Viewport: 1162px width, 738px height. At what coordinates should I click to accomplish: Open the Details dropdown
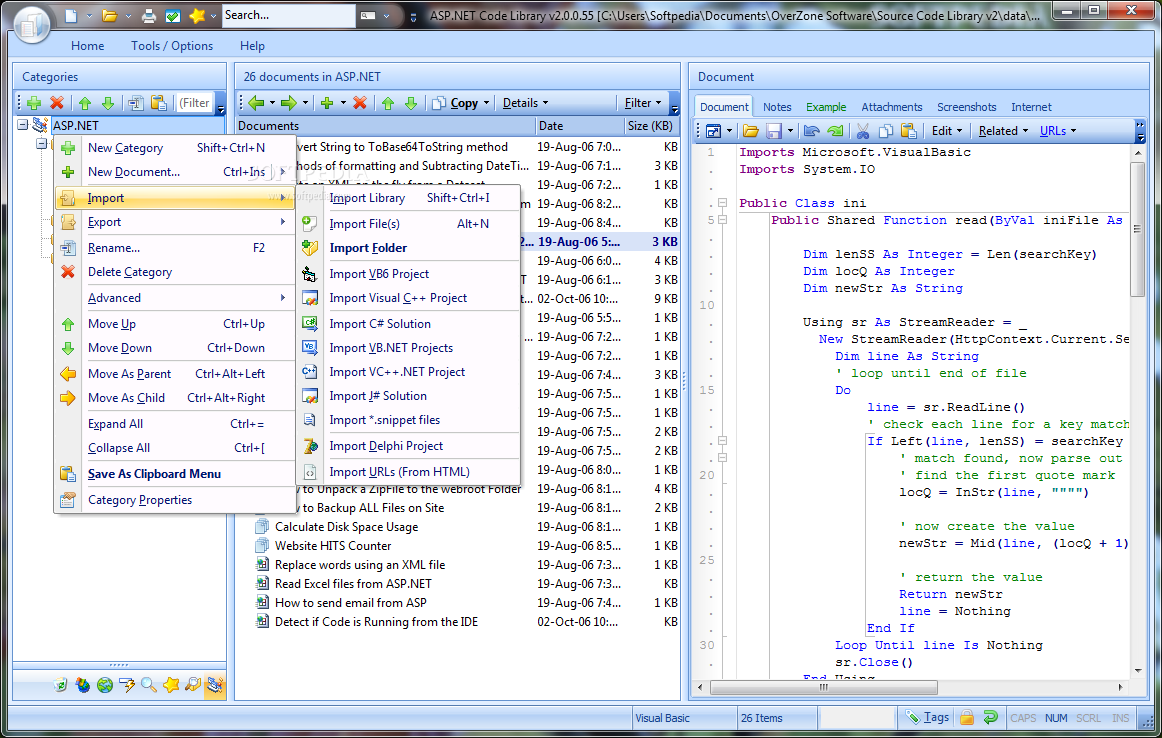pyautogui.click(x=525, y=103)
